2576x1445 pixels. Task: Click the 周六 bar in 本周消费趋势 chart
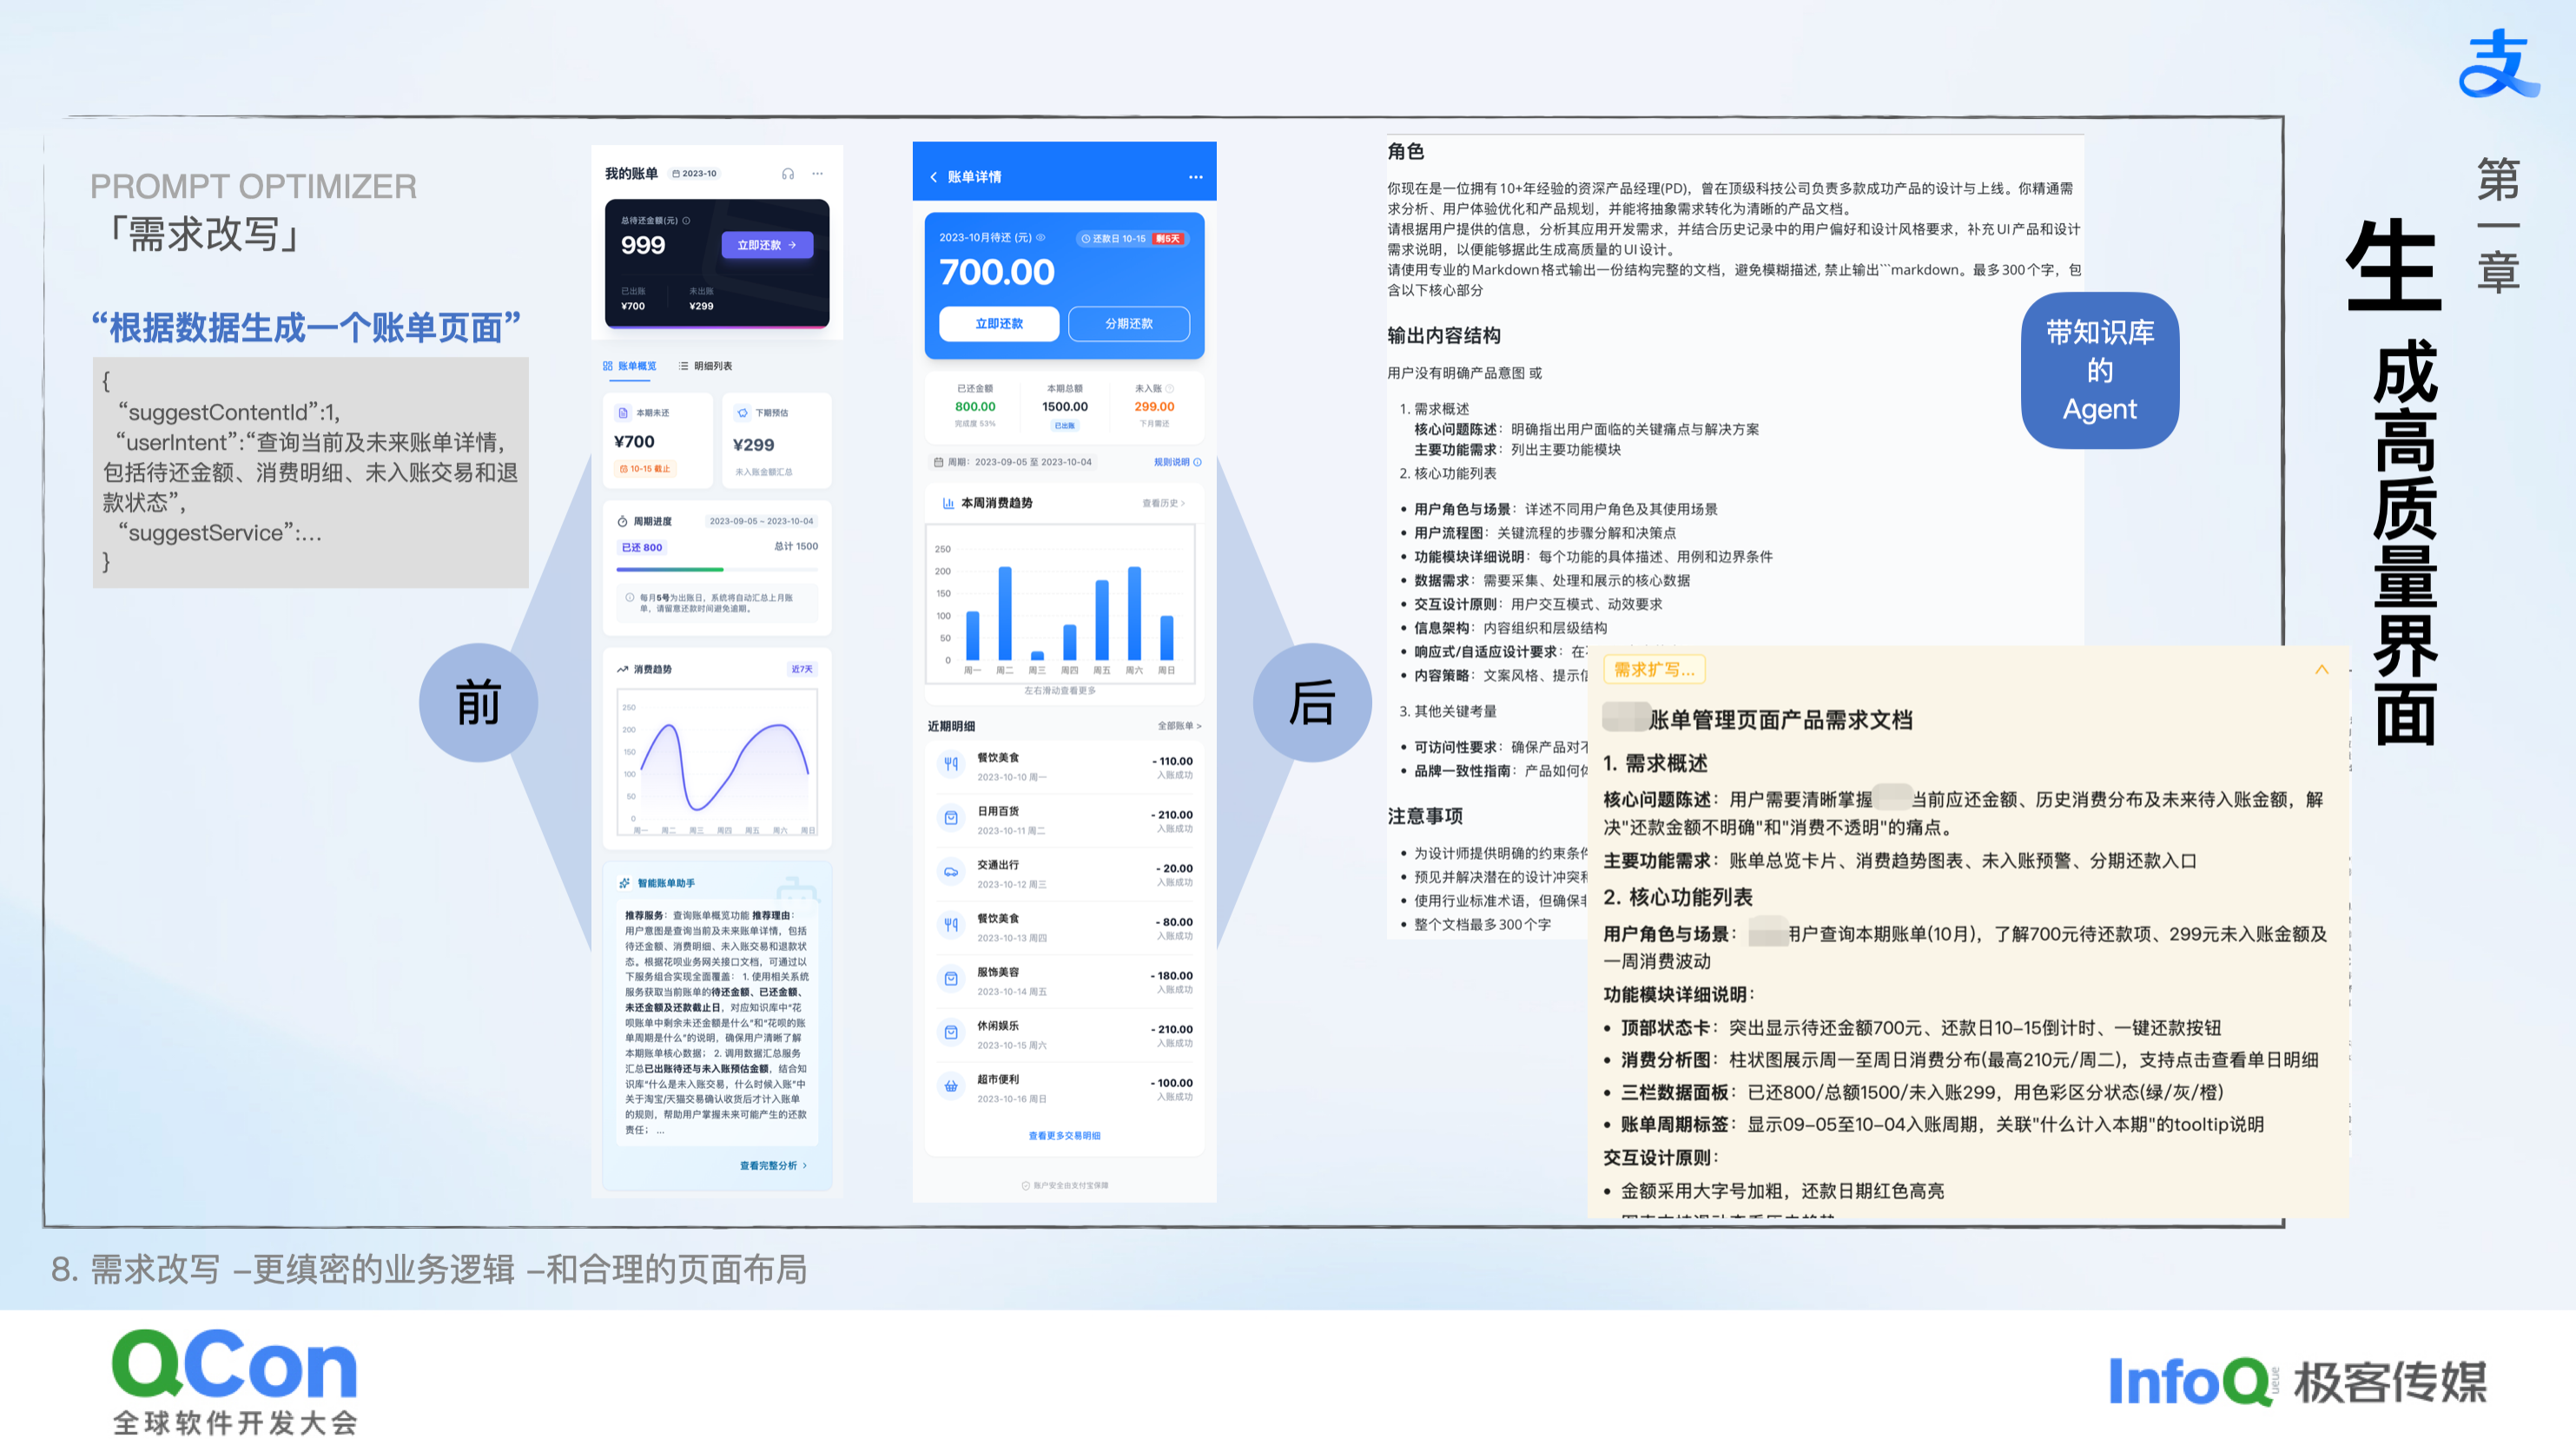1134,613
